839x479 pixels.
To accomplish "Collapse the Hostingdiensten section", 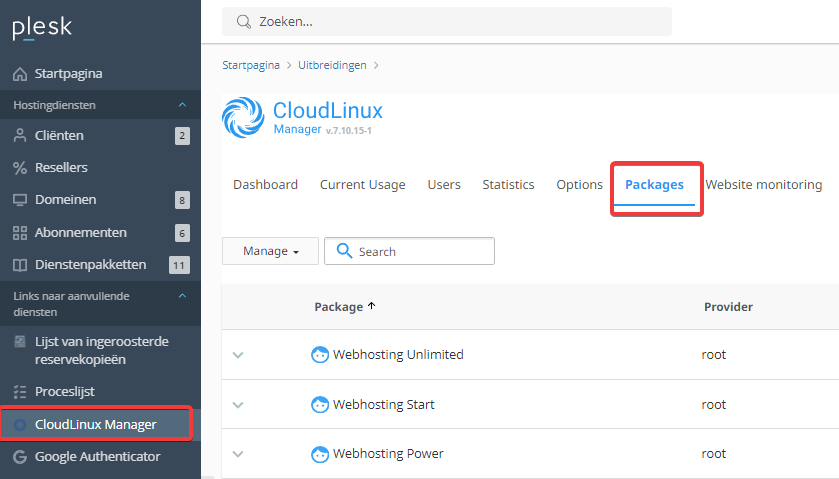I will coord(182,105).
